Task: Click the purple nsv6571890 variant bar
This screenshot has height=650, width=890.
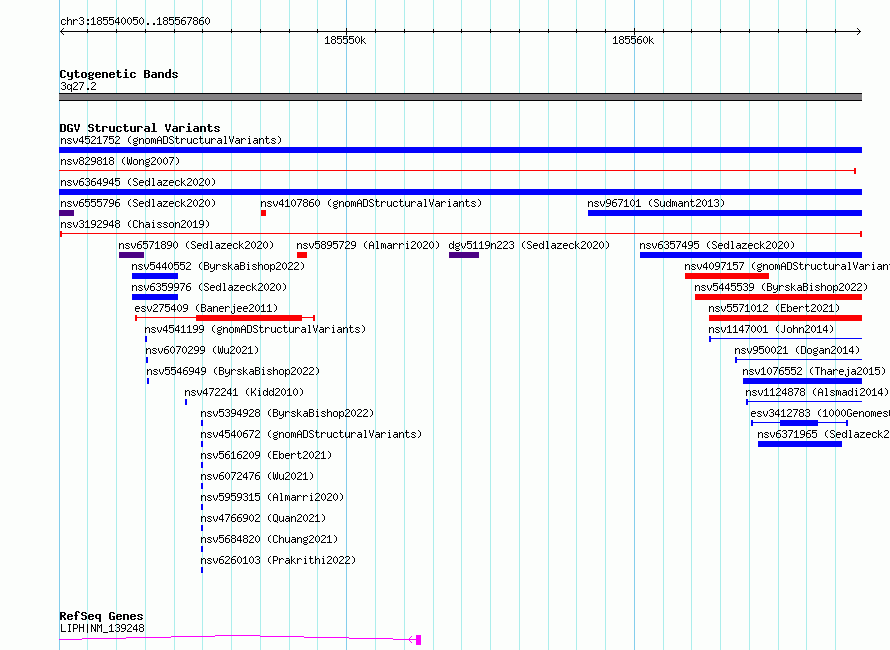Action: pyautogui.click(x=131, y=255)
